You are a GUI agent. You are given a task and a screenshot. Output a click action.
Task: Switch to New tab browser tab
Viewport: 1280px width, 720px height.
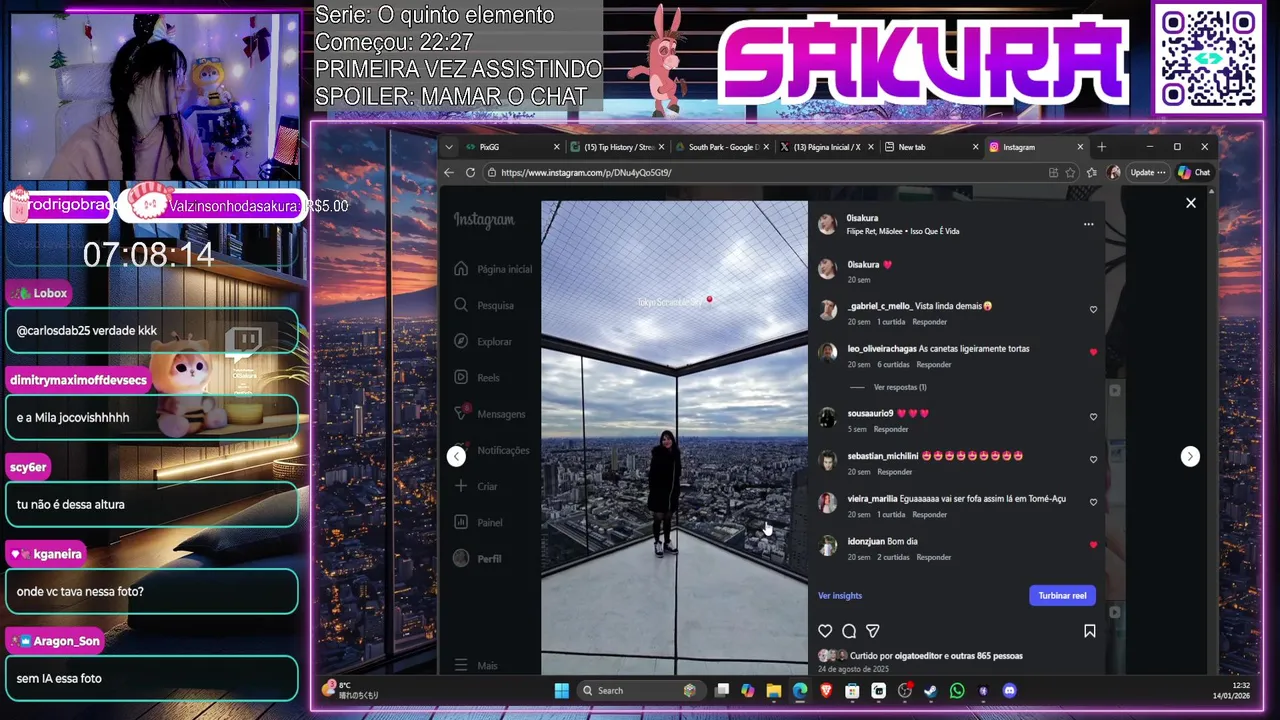(931, 147)
